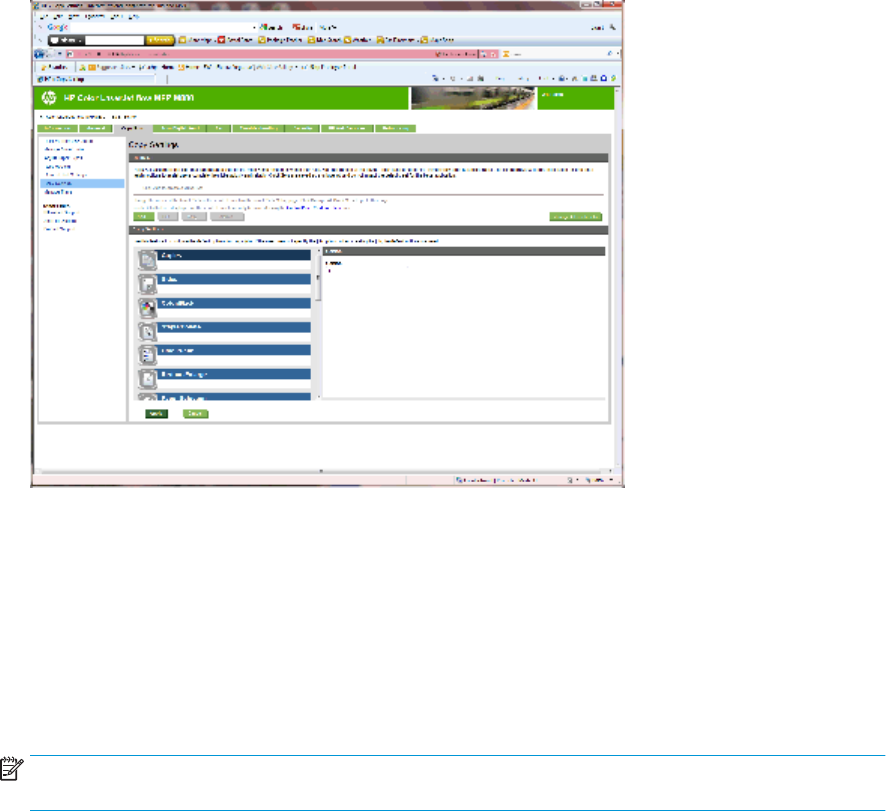The image size is (886, 811).
Task: Switch to the General tab
Action: 95,128
